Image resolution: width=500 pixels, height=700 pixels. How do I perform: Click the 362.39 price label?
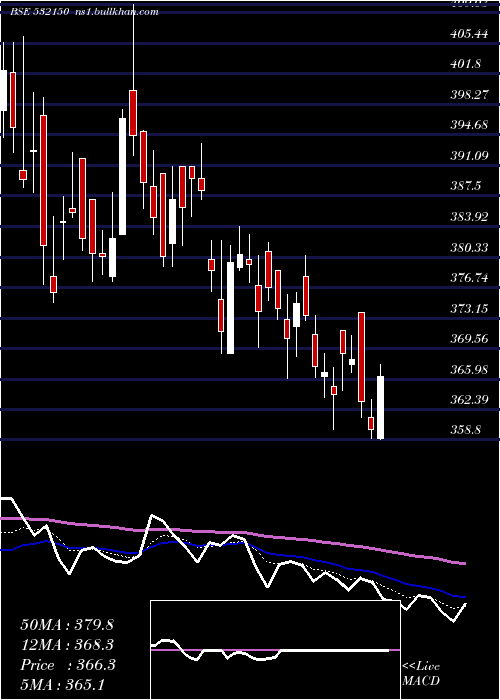(469, 400)
